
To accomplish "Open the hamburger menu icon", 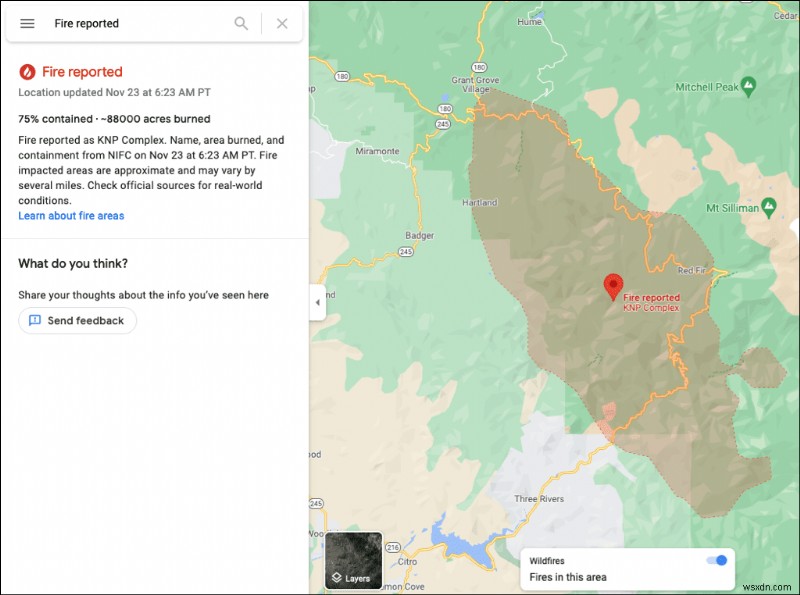I will 27,23.
